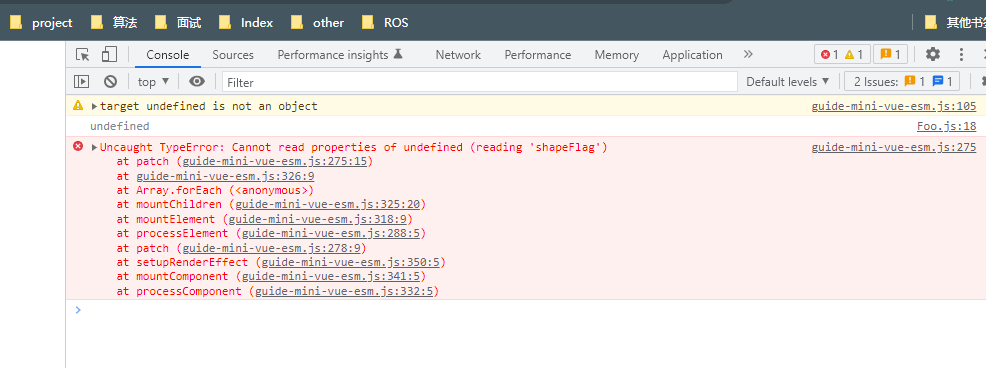986x368 pixels.
Task: Click the red error count badge
Action: point(829,55)
